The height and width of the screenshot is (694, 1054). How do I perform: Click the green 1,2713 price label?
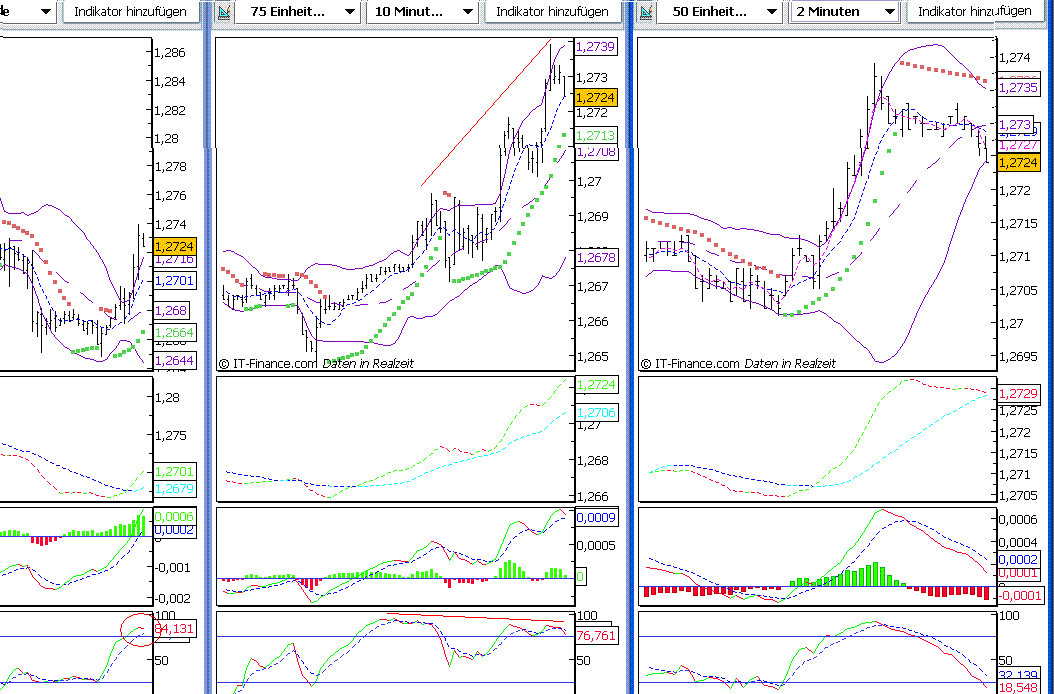pos(597,135)
